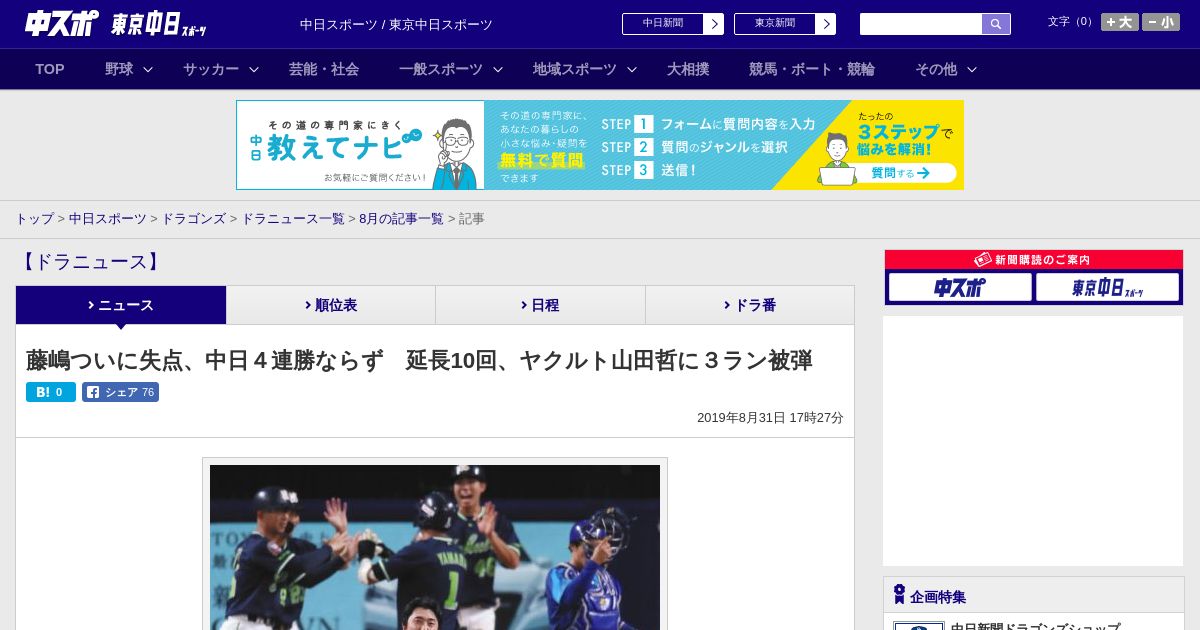This screenshot has width=1200, height=630.
Task: Open 一般スポーツ navigation menu
Action: pyautogui.click(x=441, y=69)
